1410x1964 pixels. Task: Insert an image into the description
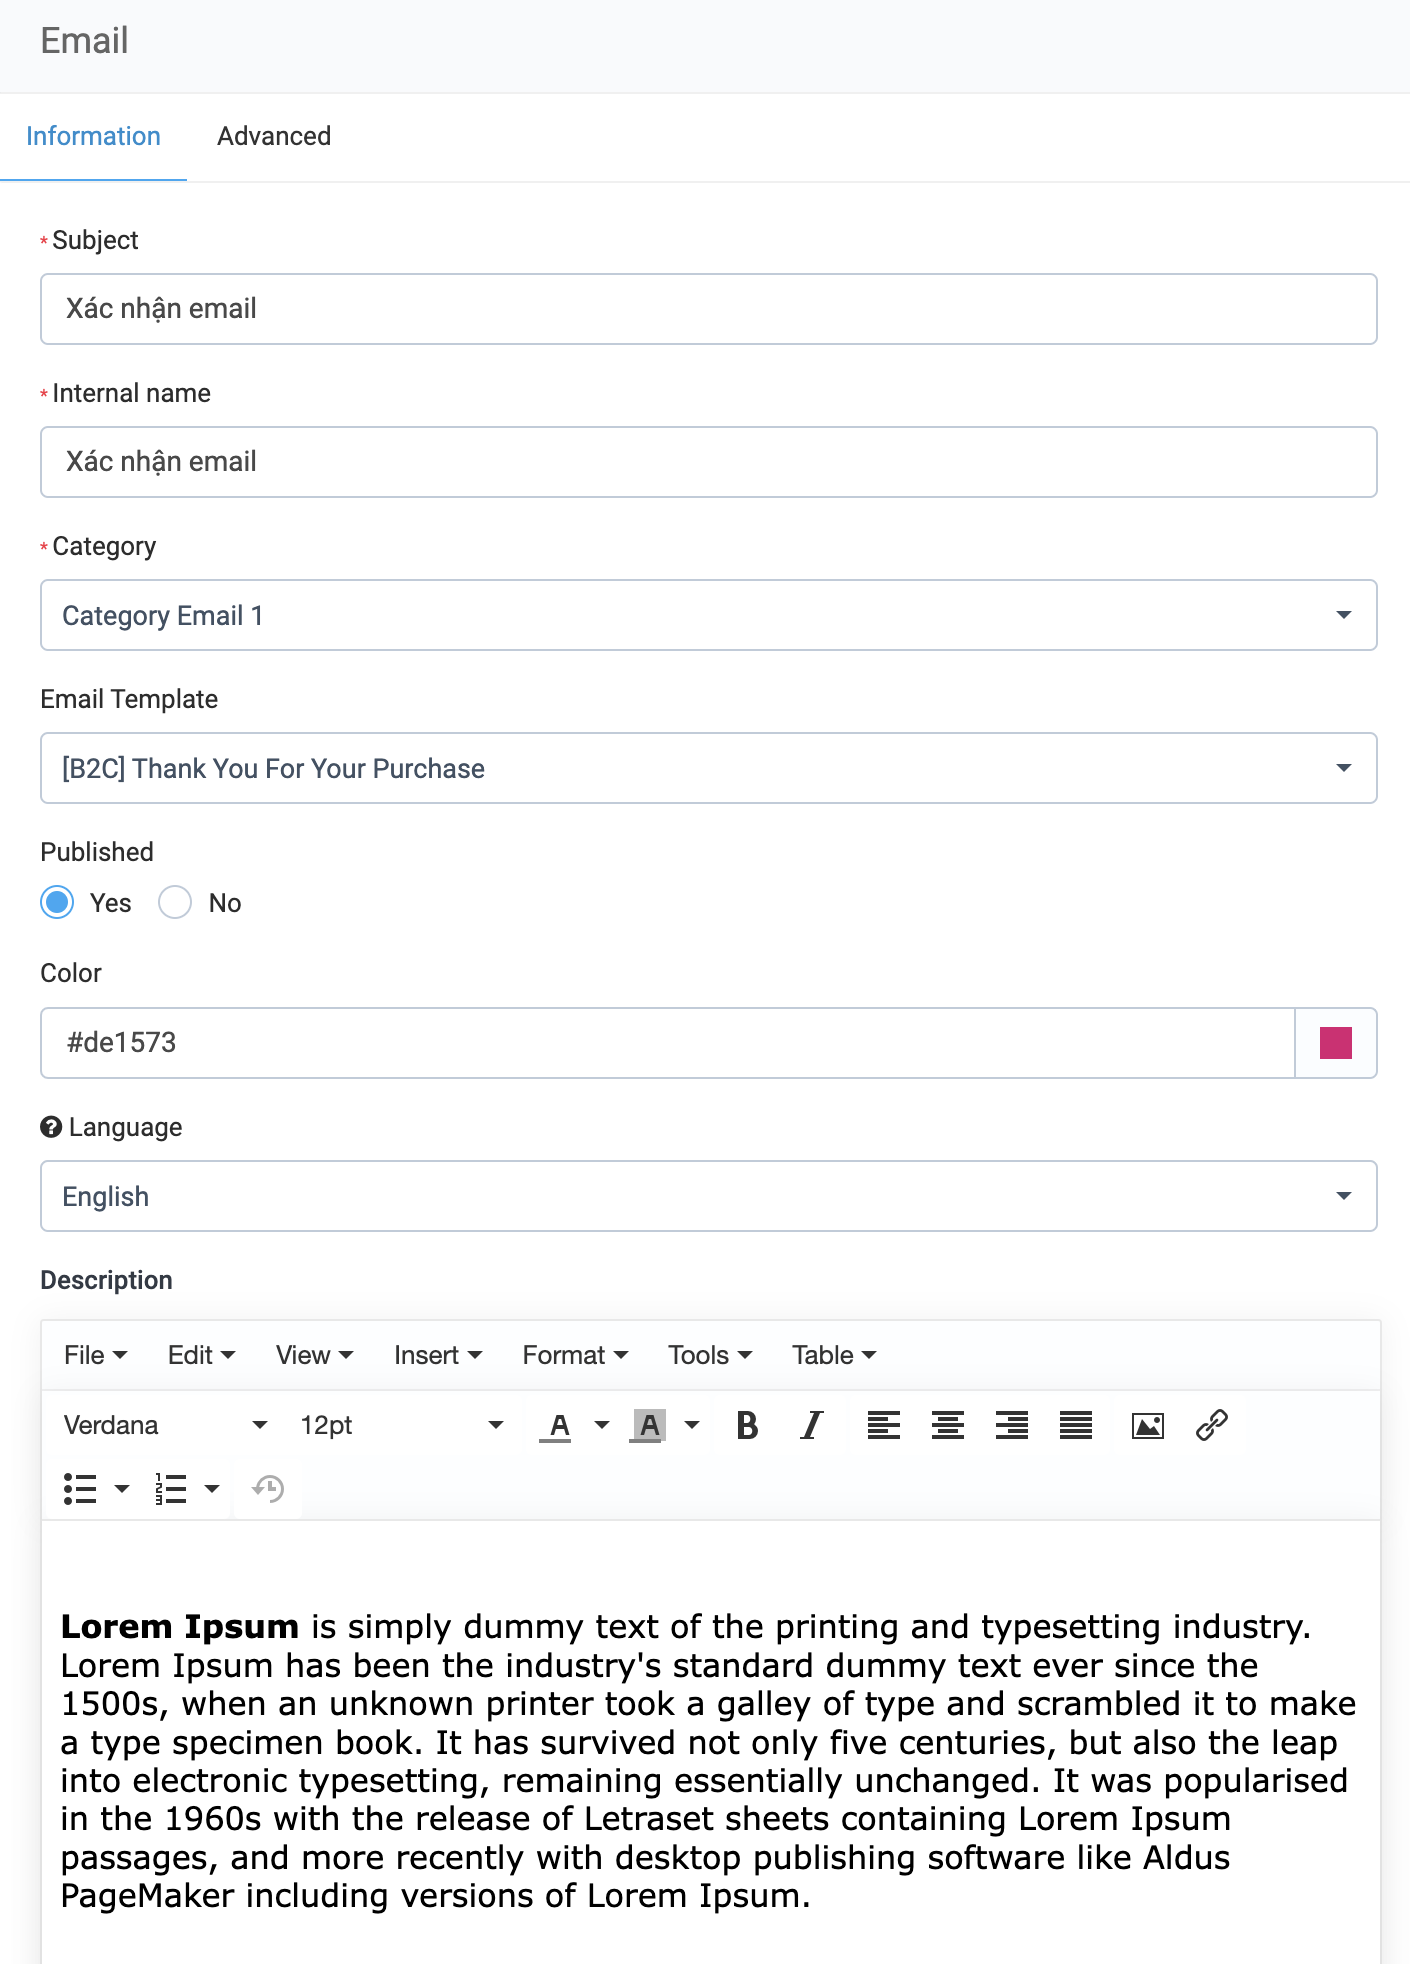(x=1147, y=1425)
